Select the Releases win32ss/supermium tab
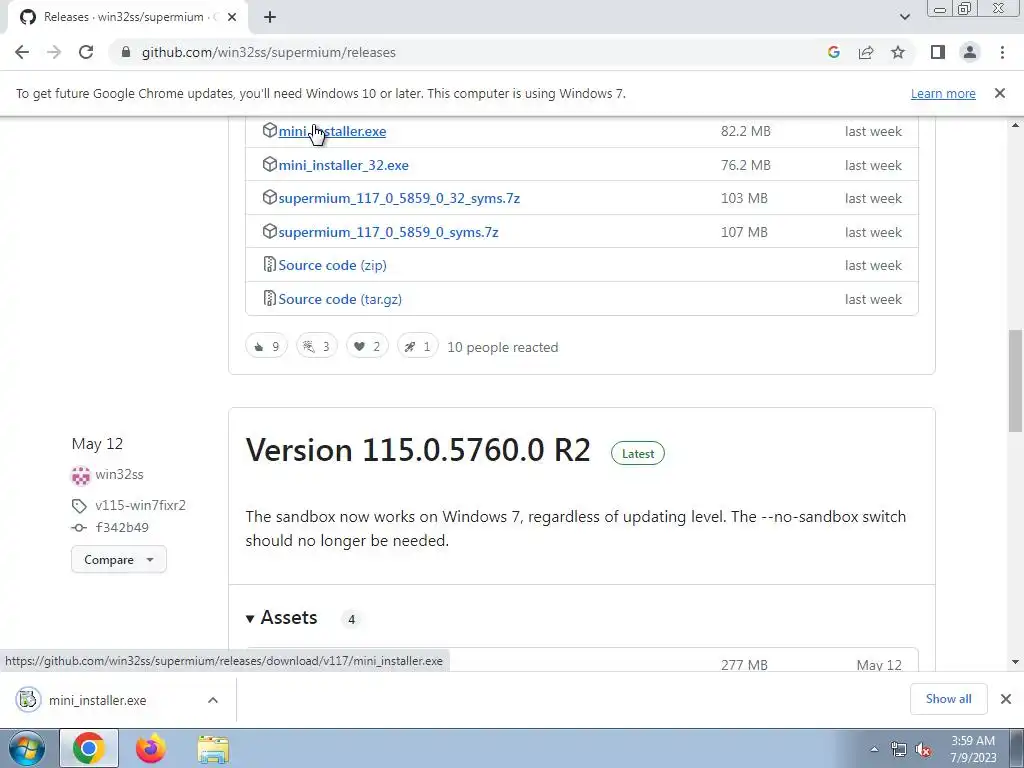This screenshot has width=1024, height=768. tap(124, 17)
